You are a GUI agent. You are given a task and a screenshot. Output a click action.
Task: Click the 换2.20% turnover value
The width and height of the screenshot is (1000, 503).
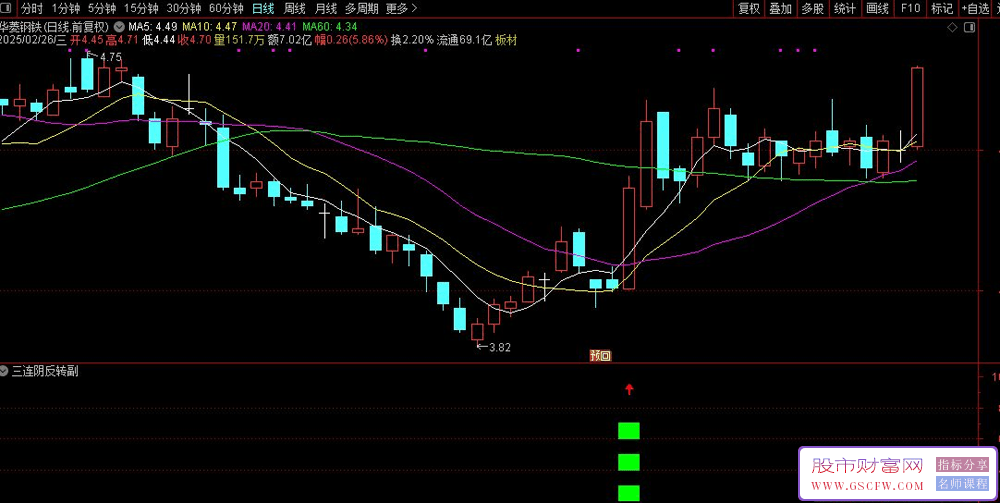(x=412, y=40)
